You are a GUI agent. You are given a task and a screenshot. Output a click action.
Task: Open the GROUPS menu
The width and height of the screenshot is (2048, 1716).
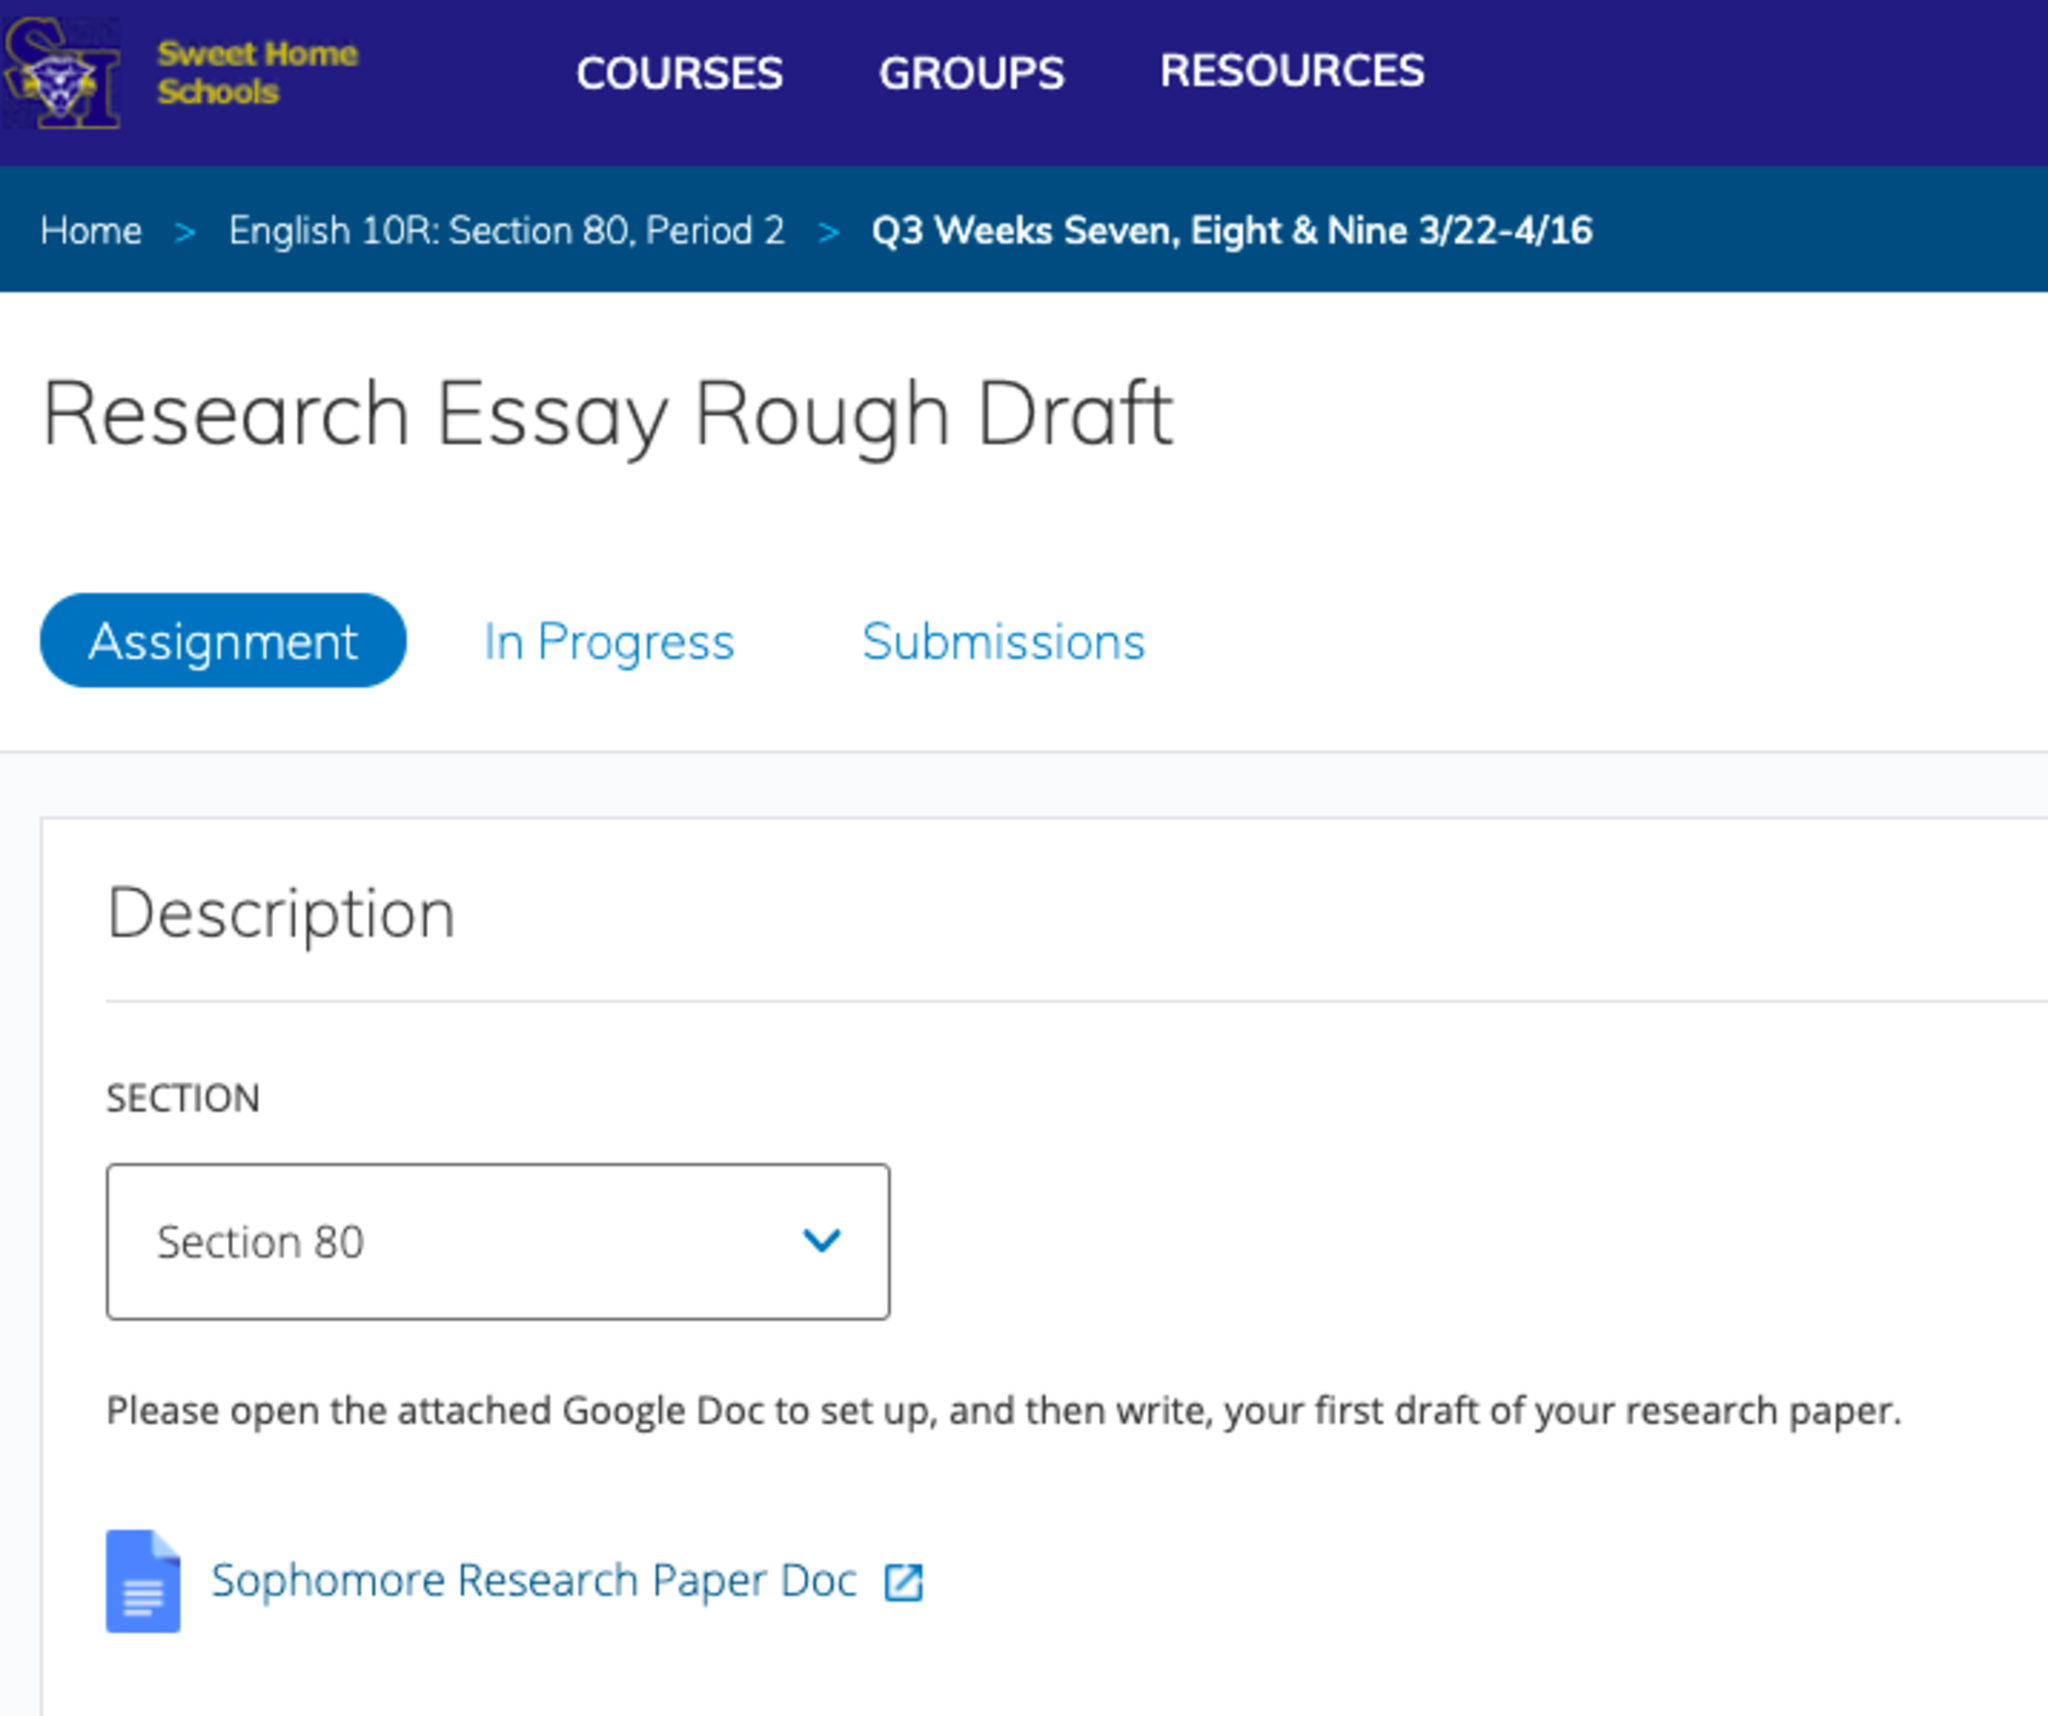tap(971, 73)
